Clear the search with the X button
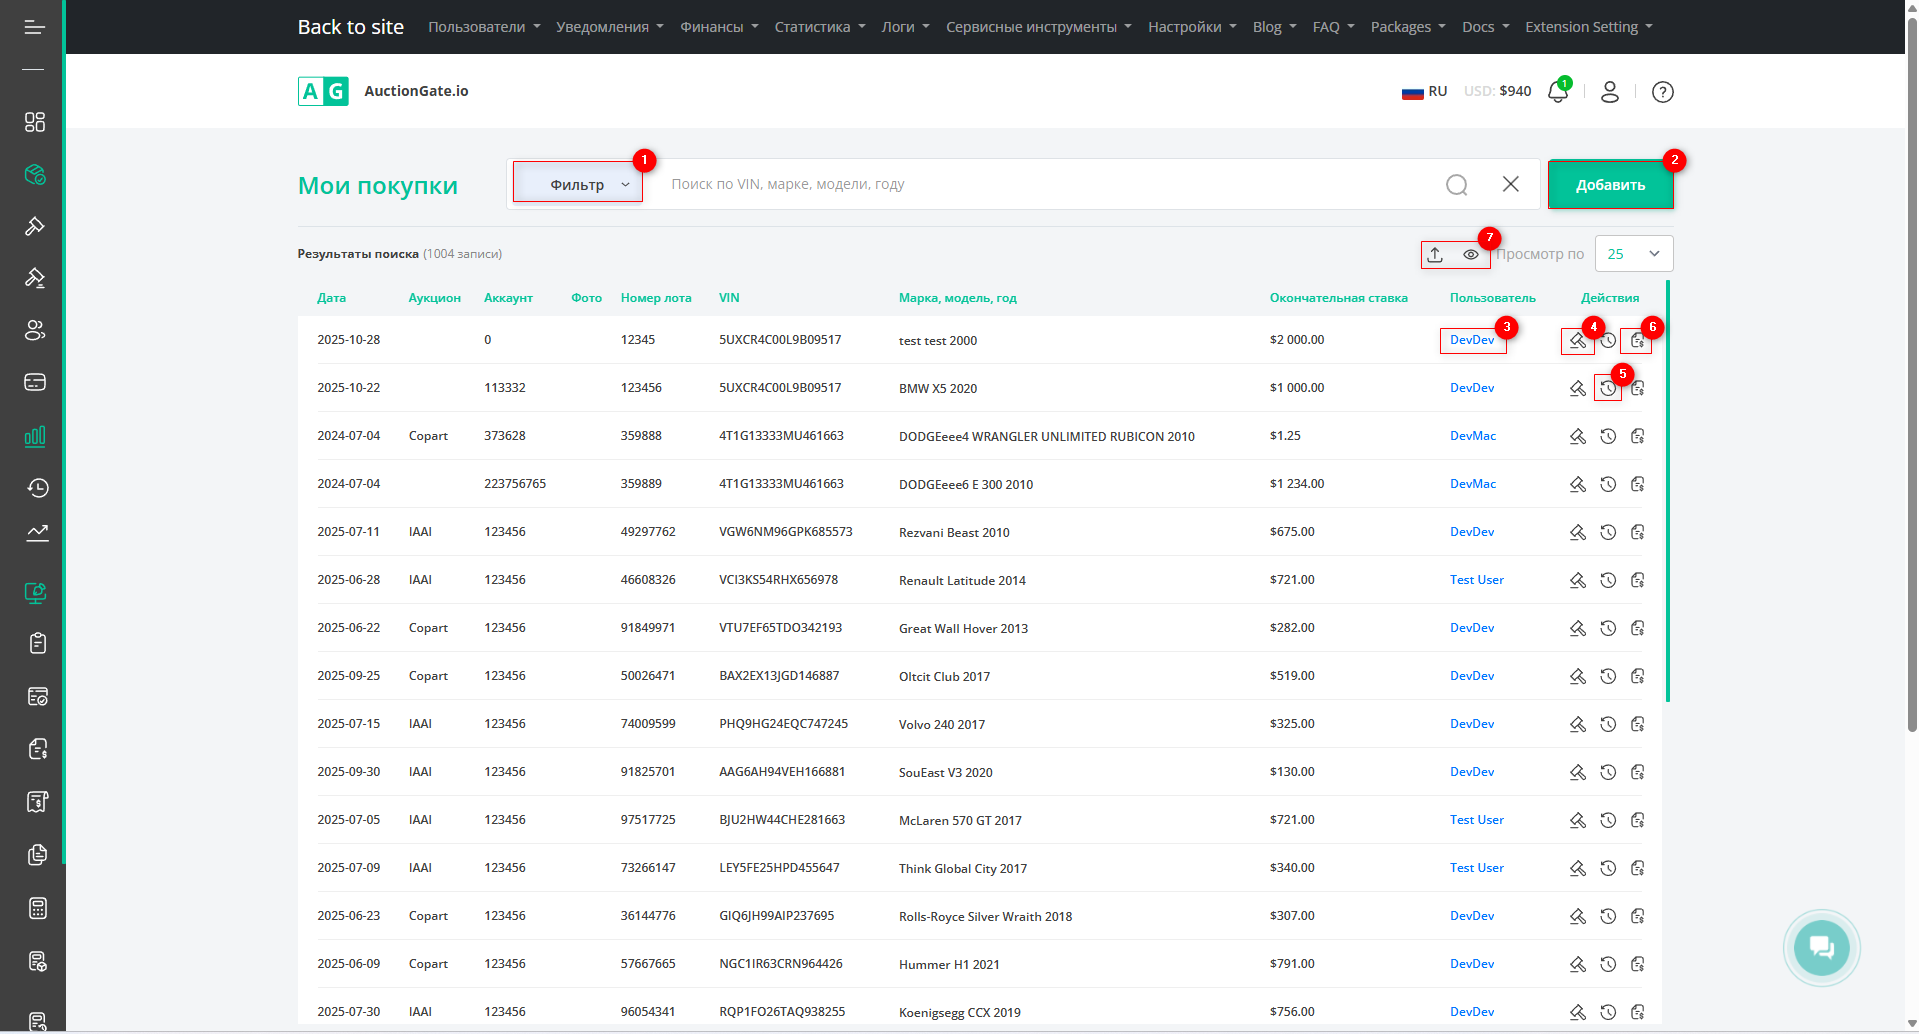This screenshot has width=1919, height=1034. tap(1510, 184)
